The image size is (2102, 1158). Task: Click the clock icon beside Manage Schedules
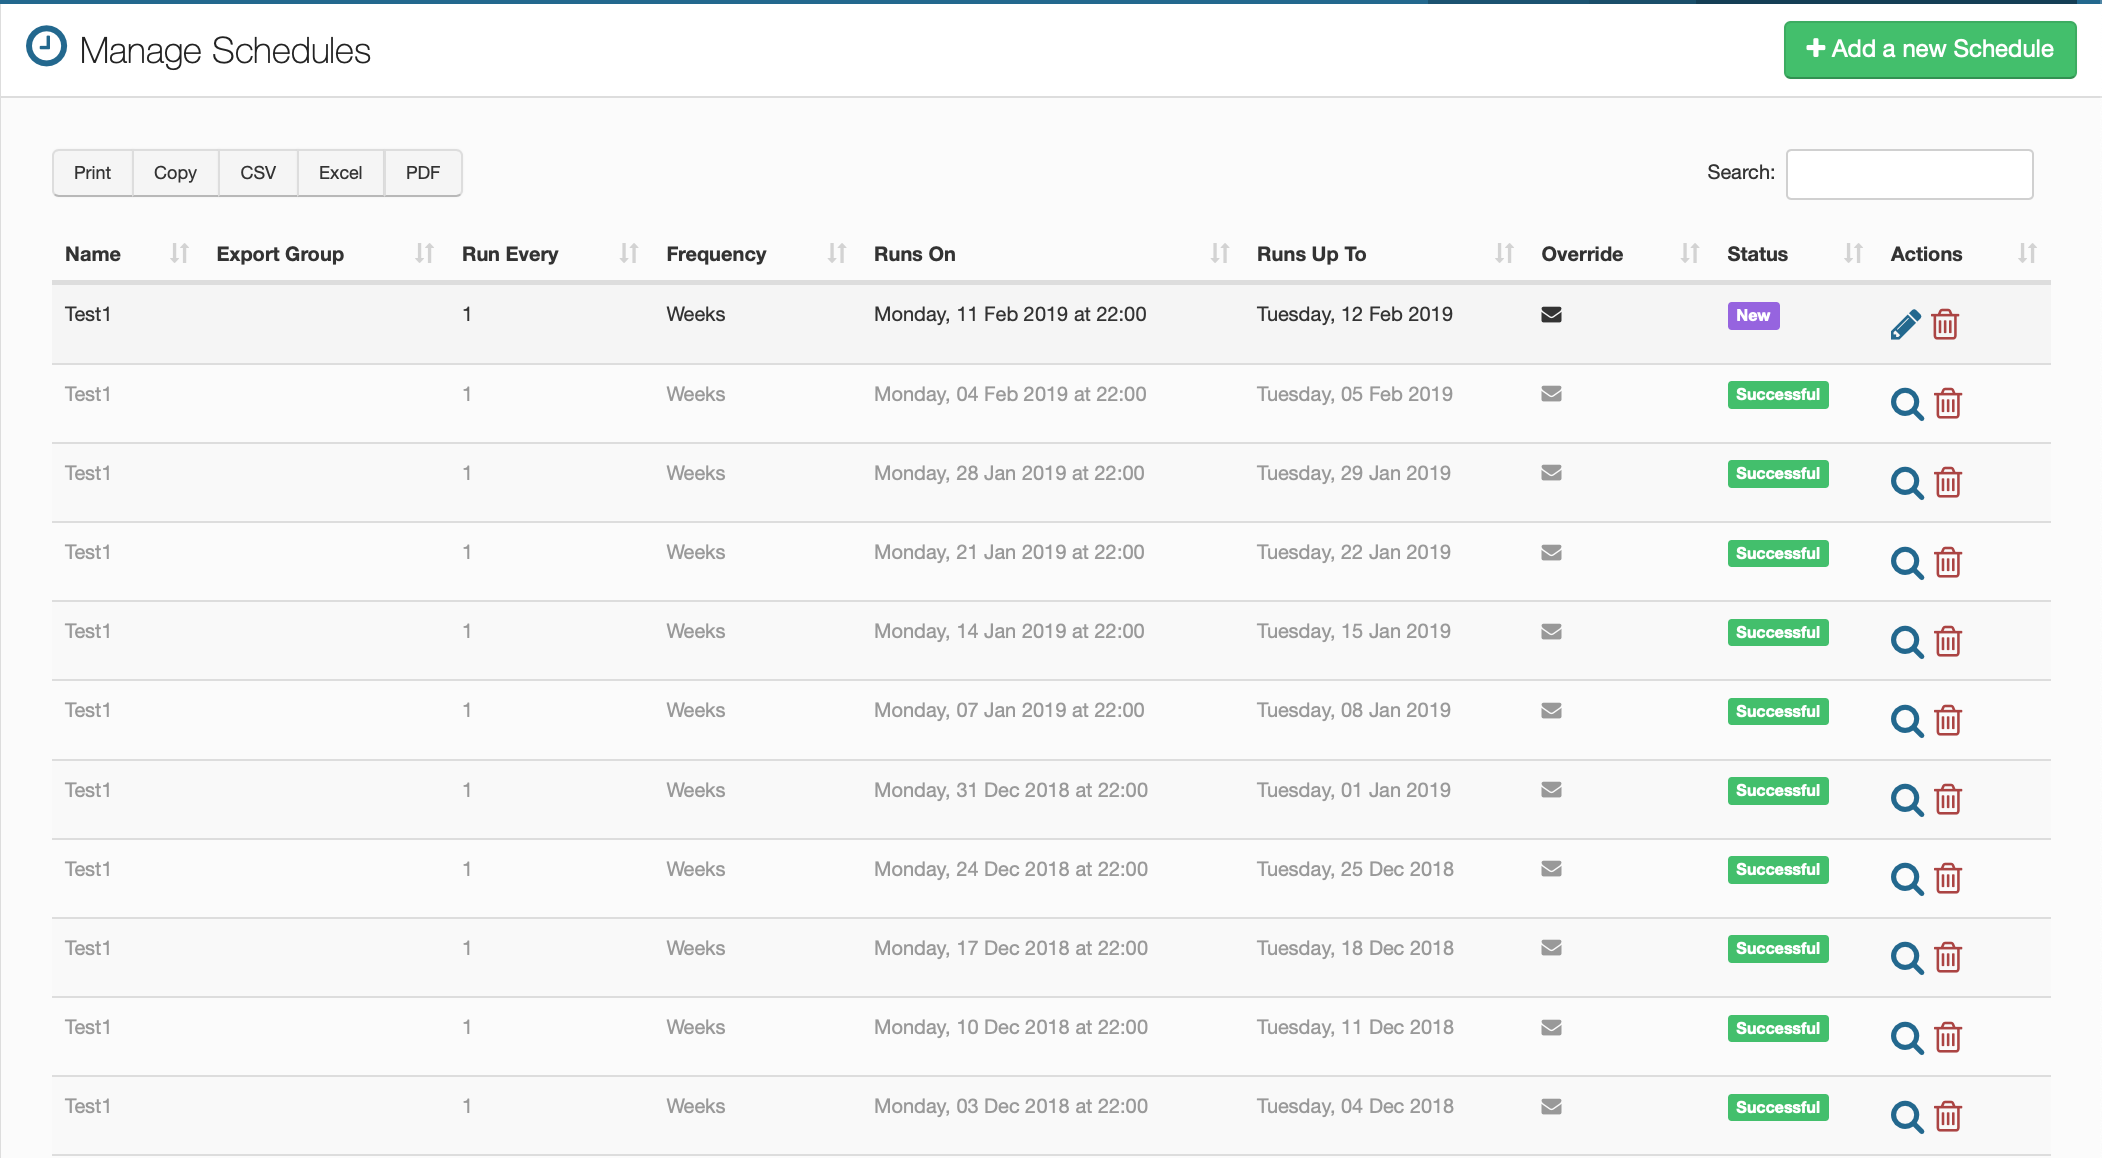pos(46,47)
